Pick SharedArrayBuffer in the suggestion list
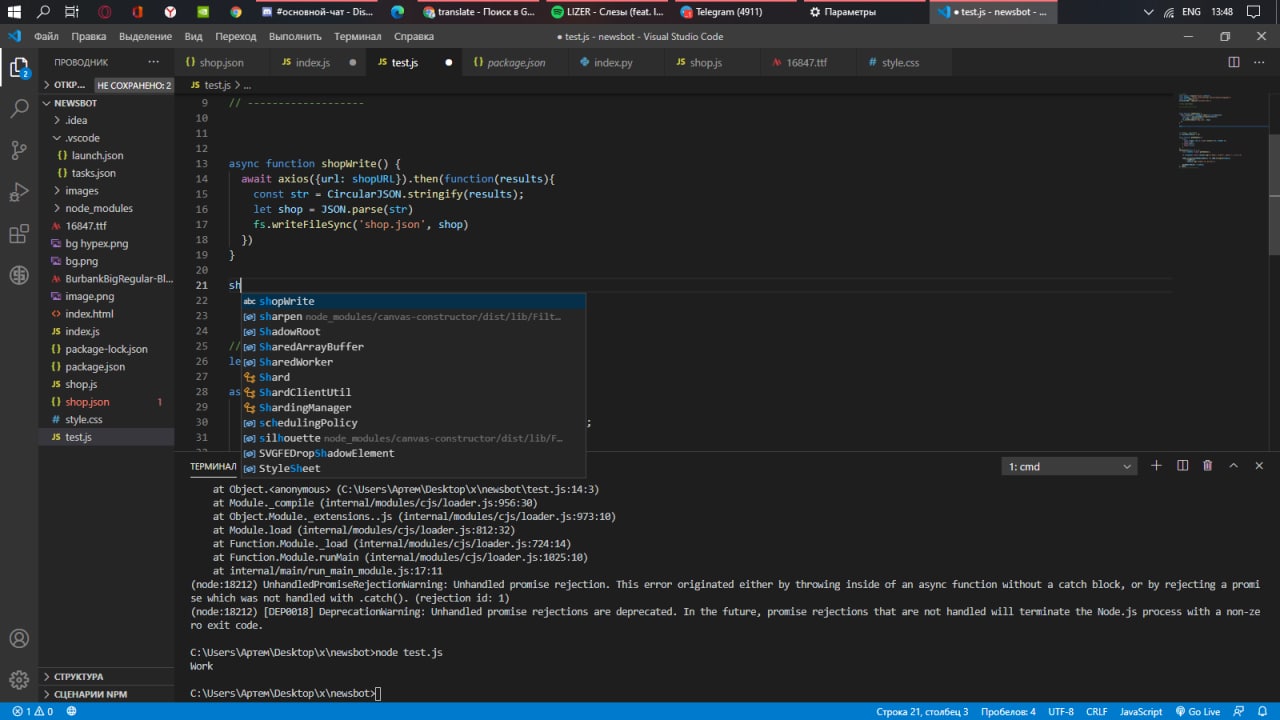The image size is (1280, 720). pyautogui.click(x=413, y=347)
